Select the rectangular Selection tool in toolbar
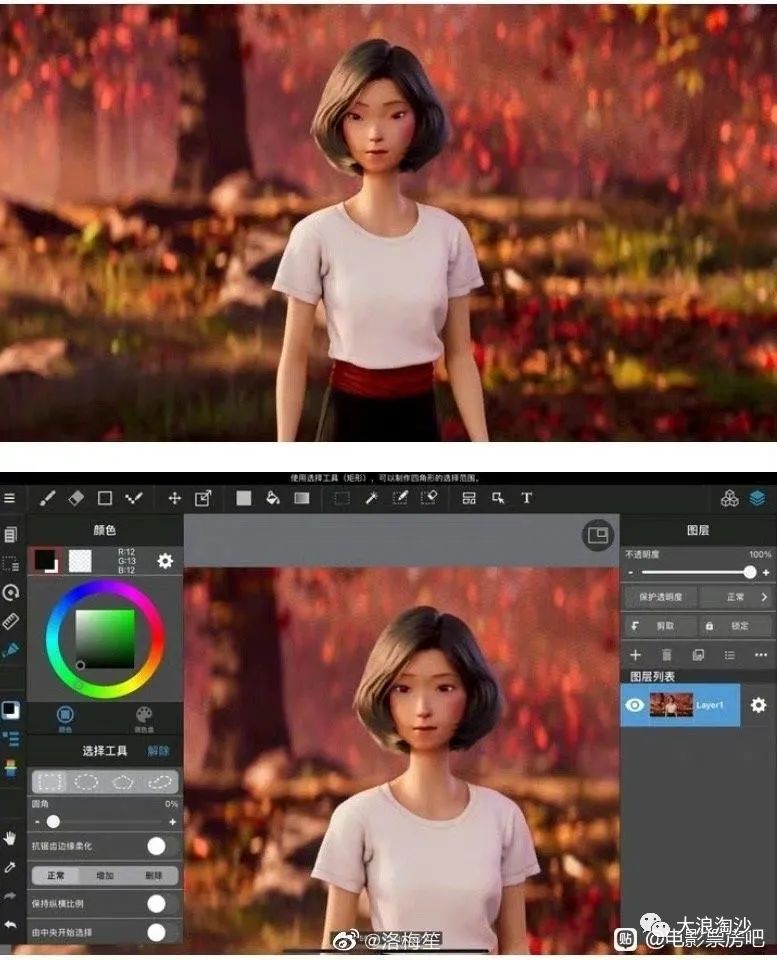777x960 pixels. click(x=342, y=498)
